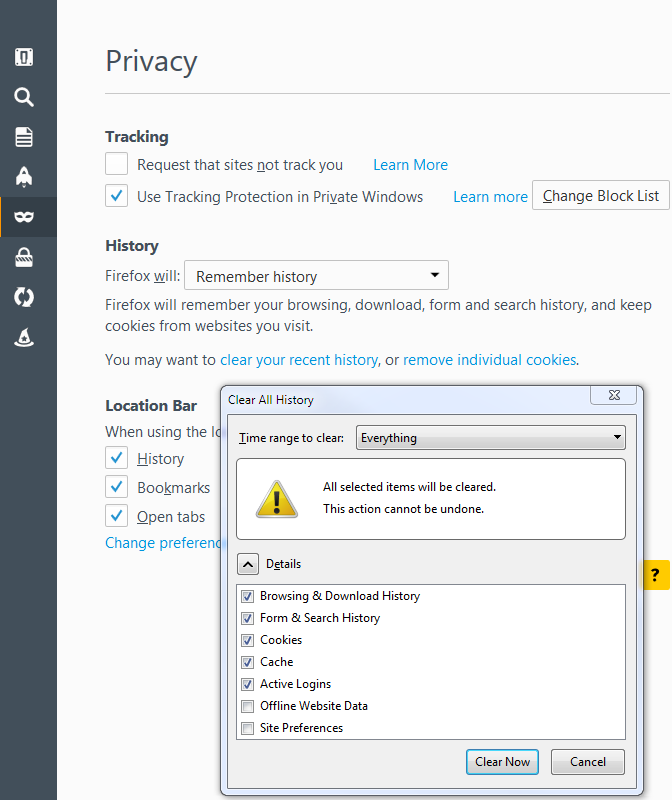Open the 'Time range to clear' dropdown
The image size is (672, 800).
pyautogui.click(x=490, y=438)
